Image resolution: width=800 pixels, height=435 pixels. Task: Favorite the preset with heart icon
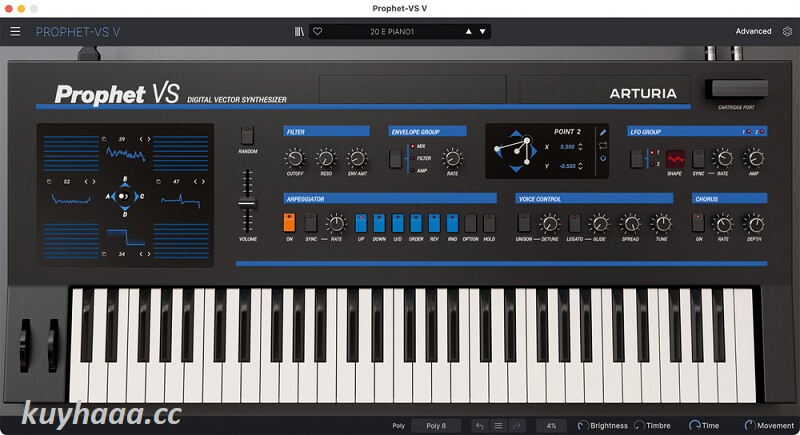coord(317,32)
